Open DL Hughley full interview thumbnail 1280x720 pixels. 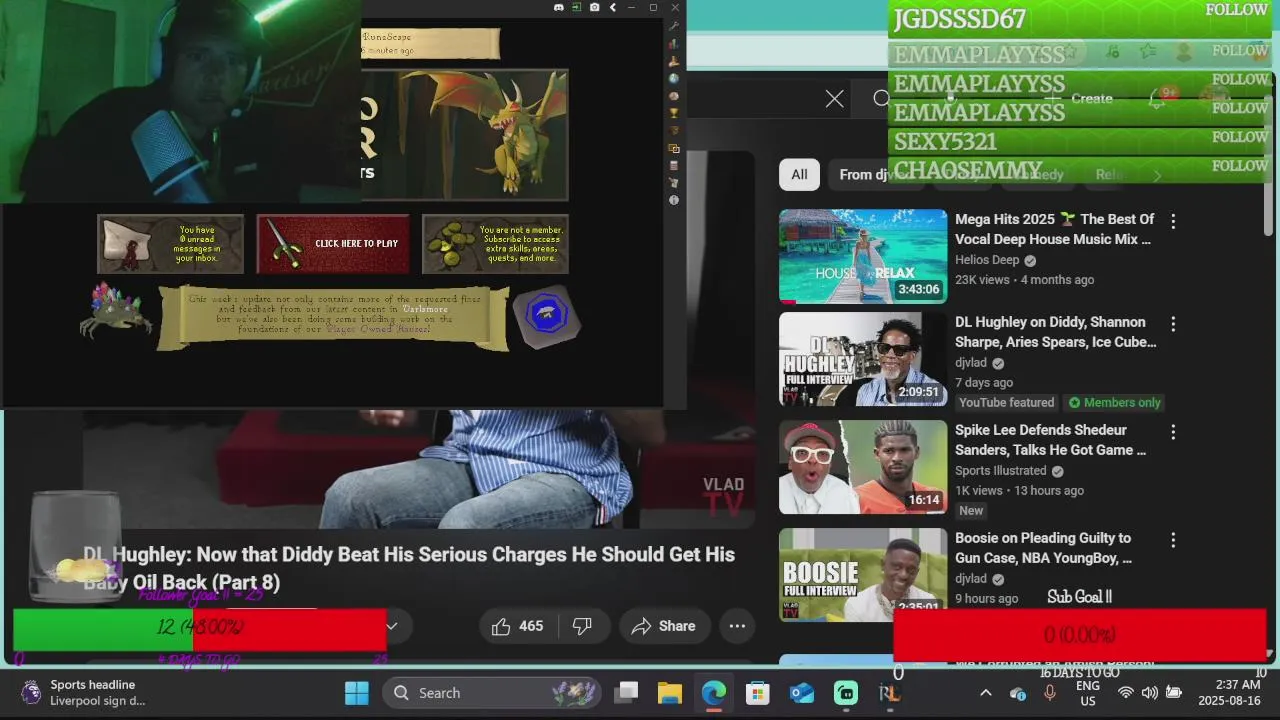pyautogui.click(x=863, y=359)
